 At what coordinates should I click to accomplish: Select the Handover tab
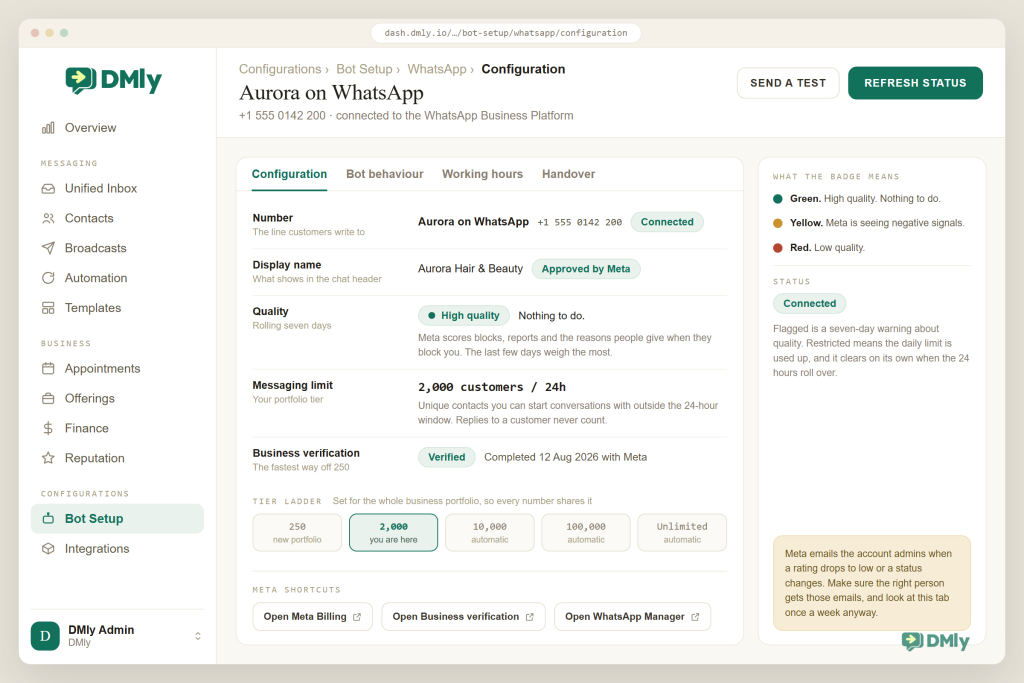coord(568,174)
